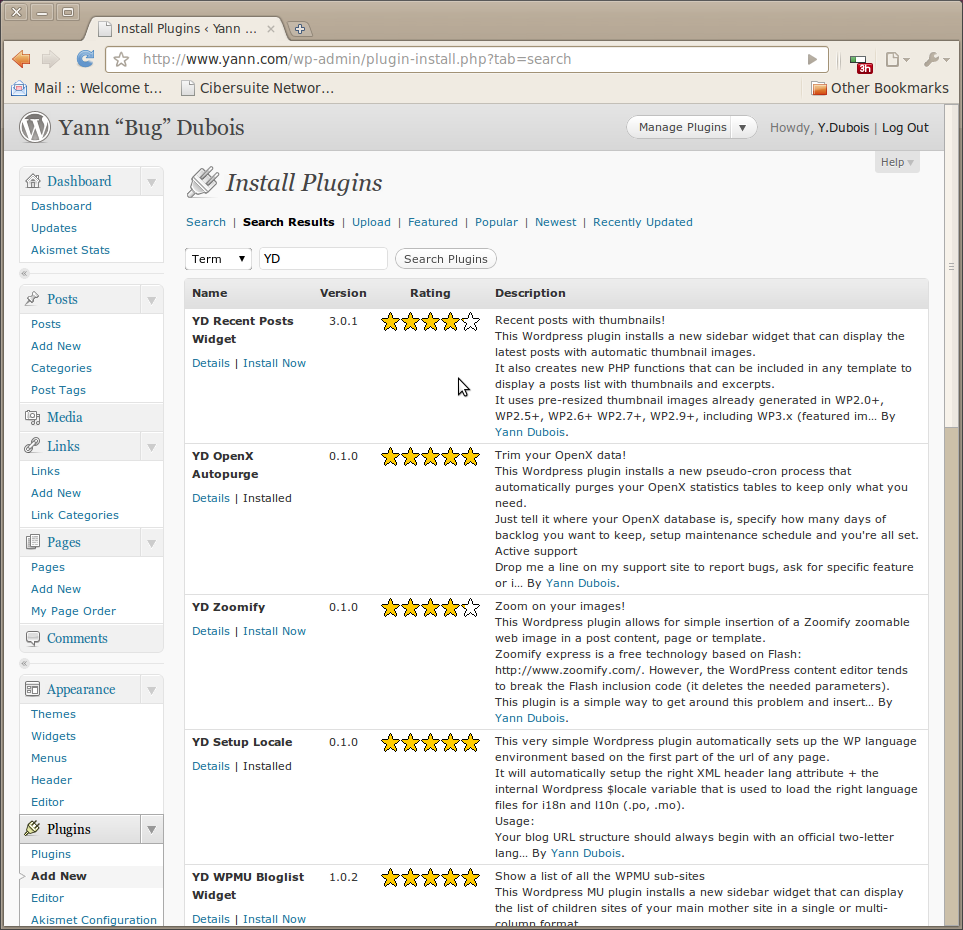
Task: Click the WordPress logo in the header
Action: (x=34, y=127)
